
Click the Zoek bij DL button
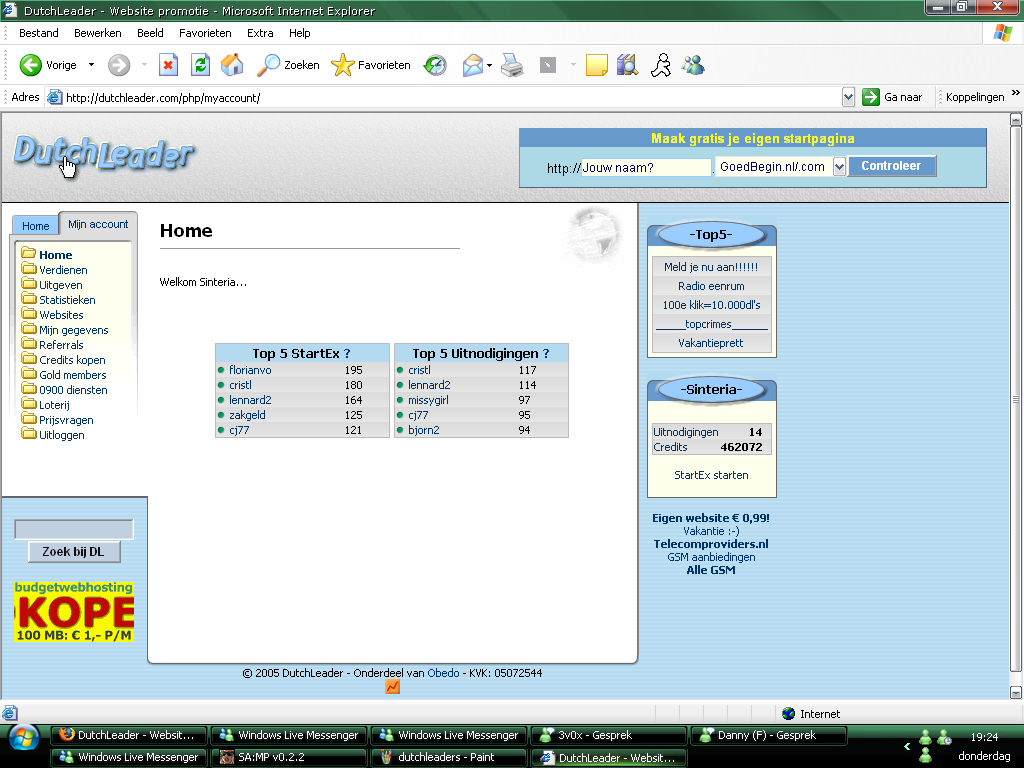tap(74, 552)
